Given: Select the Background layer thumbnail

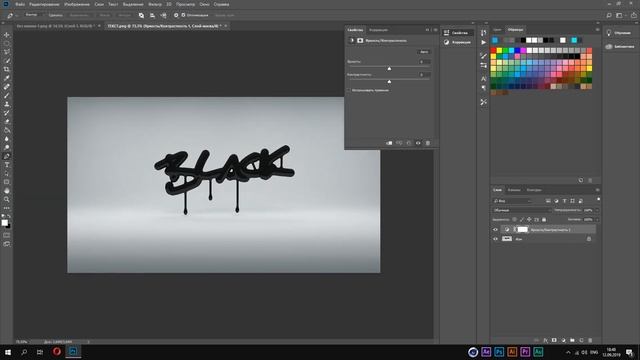Looking at the screenshot, I should (x=507, y=239).
